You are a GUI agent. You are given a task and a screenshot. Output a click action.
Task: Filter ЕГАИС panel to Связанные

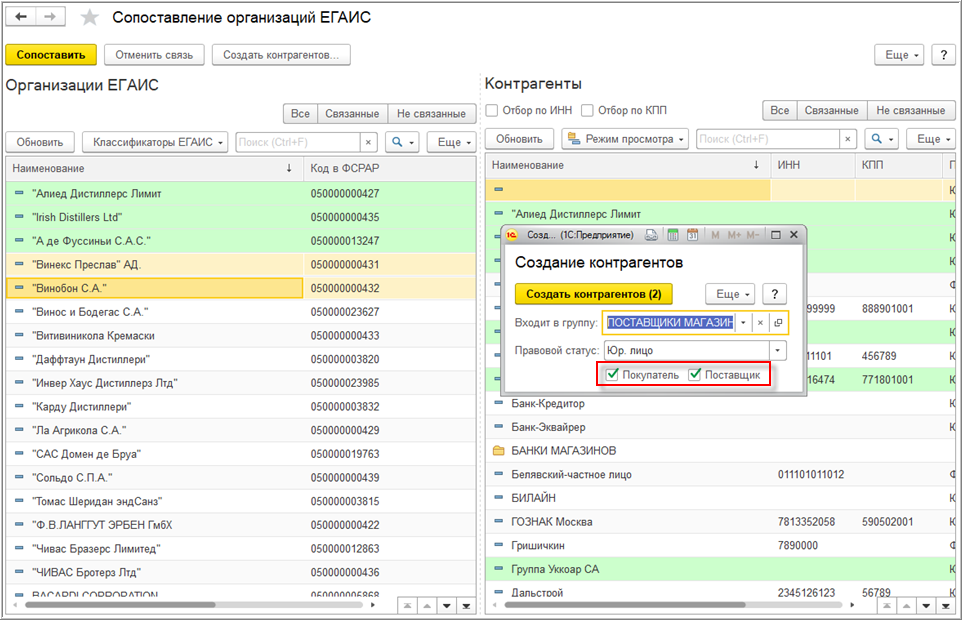352,113
